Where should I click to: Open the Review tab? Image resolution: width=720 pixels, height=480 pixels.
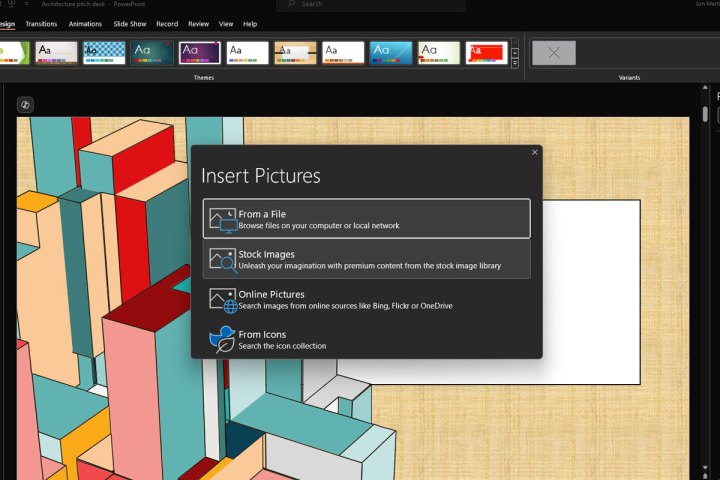(x=199, y=23)
